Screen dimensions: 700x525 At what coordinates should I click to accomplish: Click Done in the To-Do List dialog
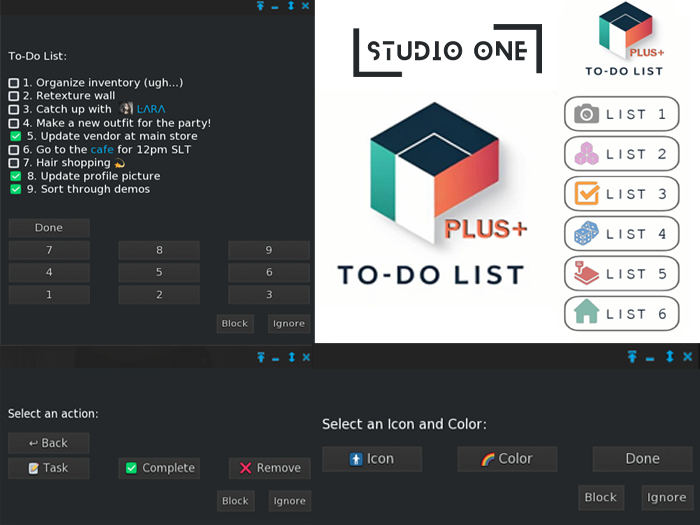coord(49,228)
